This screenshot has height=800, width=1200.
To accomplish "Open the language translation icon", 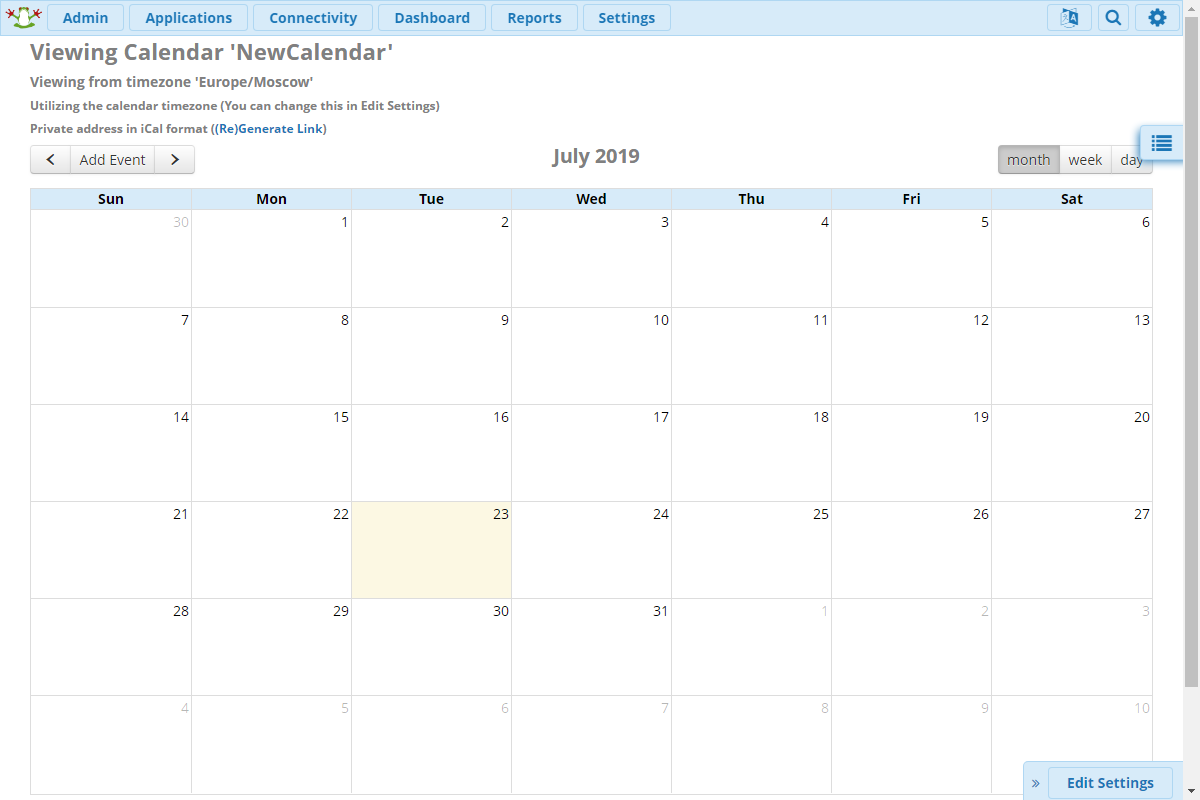I will coord(1069,18).
